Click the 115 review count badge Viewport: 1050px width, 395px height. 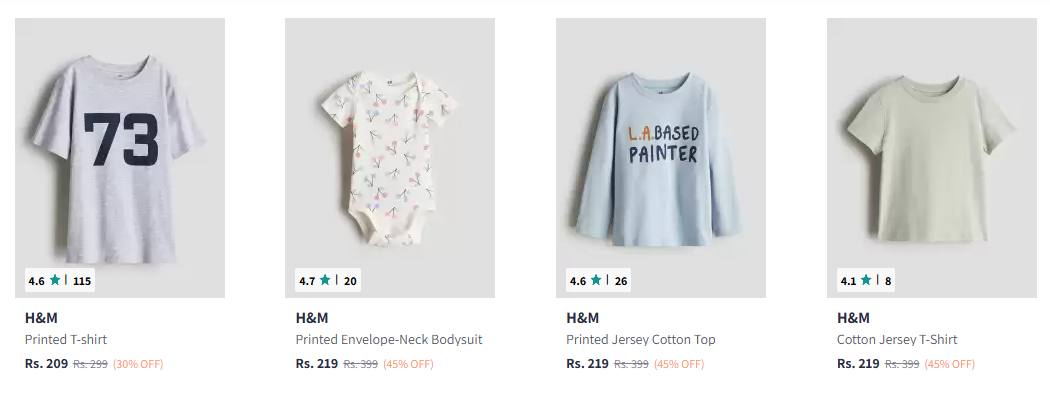click(82, 281)
